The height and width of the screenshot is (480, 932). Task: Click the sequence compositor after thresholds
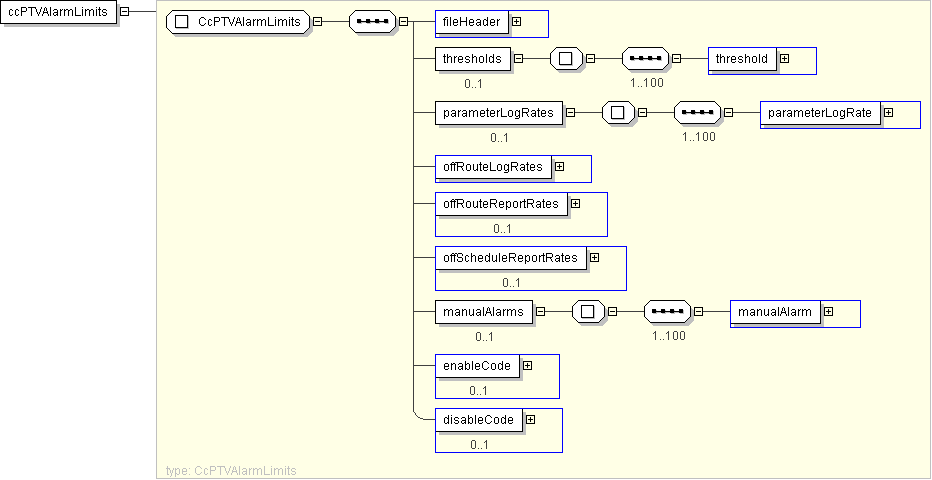[645, 59]
